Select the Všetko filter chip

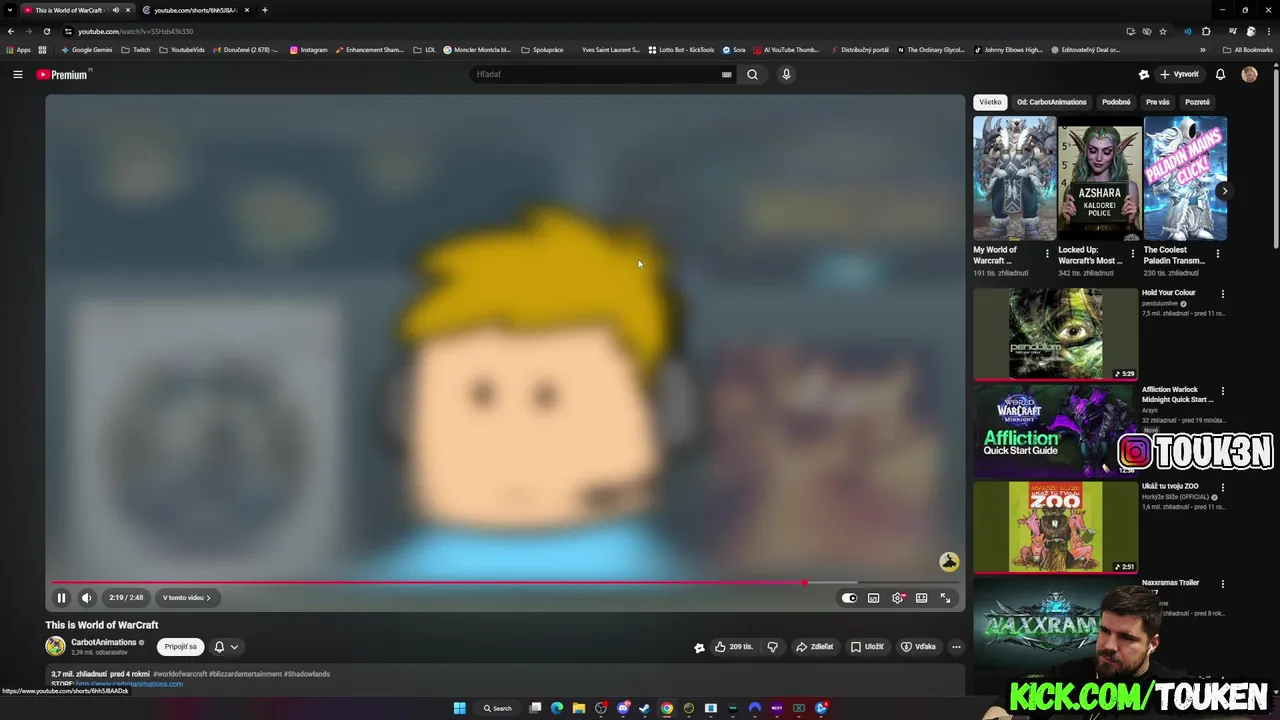click(990, 102)
